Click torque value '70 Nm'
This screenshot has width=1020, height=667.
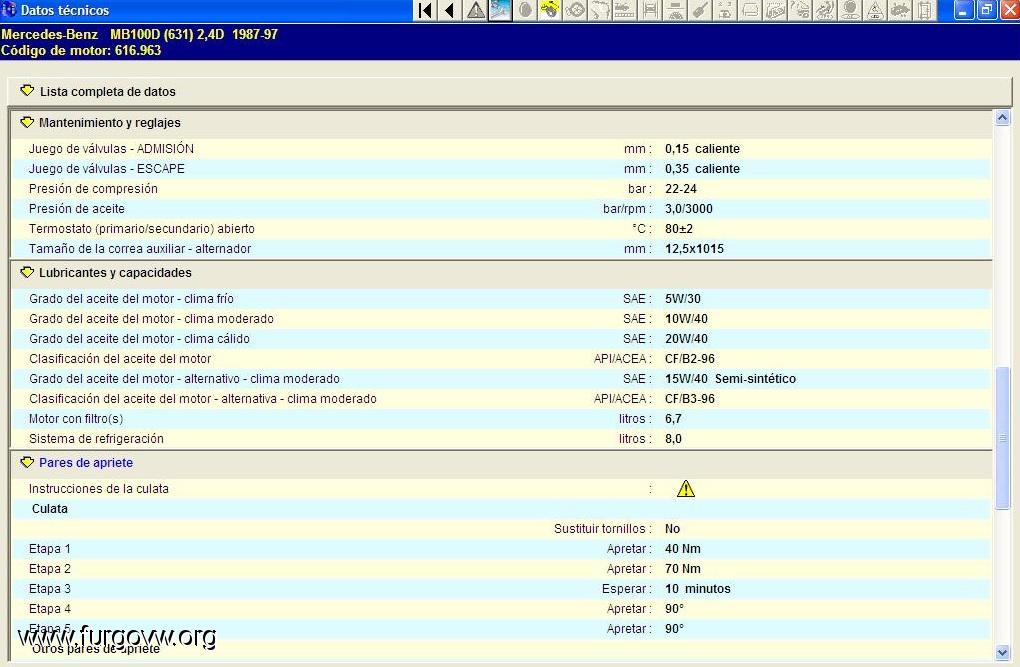coord(682,569)
